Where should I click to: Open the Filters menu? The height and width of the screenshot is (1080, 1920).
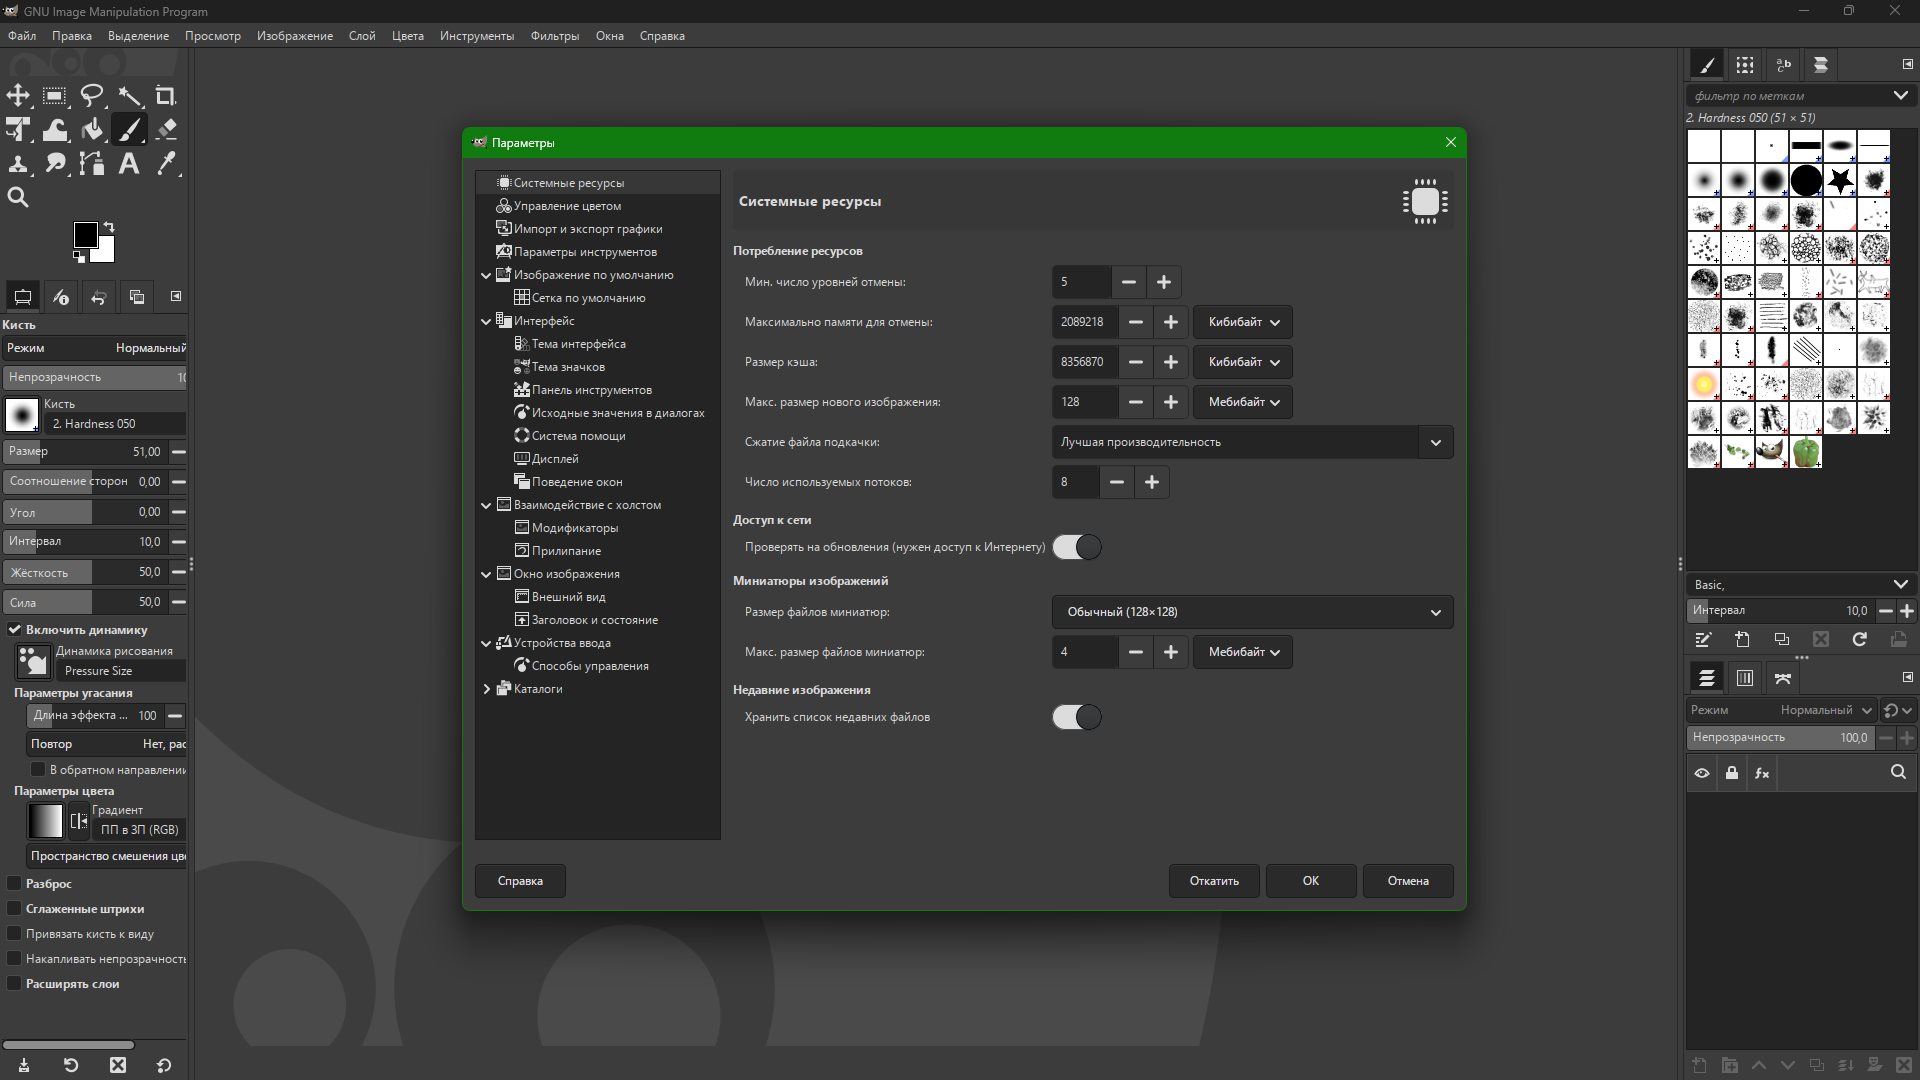555,36
